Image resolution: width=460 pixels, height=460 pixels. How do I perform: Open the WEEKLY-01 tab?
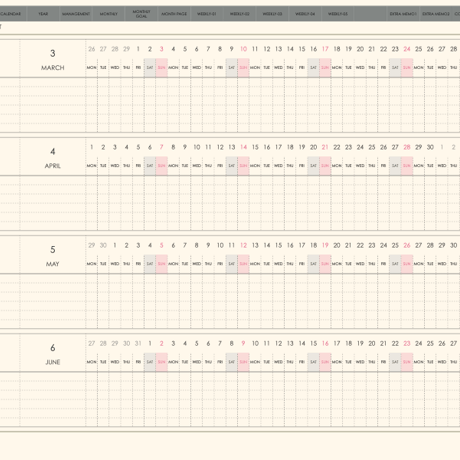[207, 14]
